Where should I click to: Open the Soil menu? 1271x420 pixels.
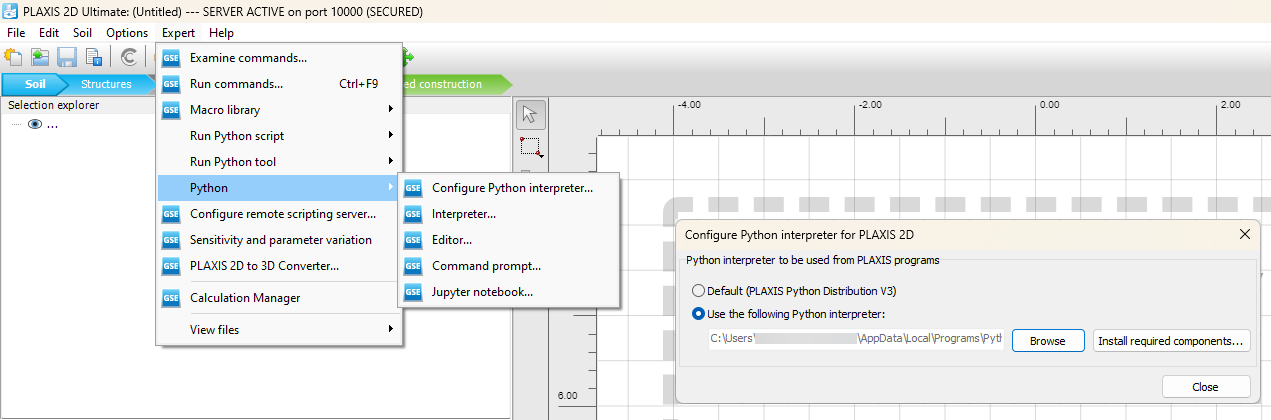click(x=82, y=33)
